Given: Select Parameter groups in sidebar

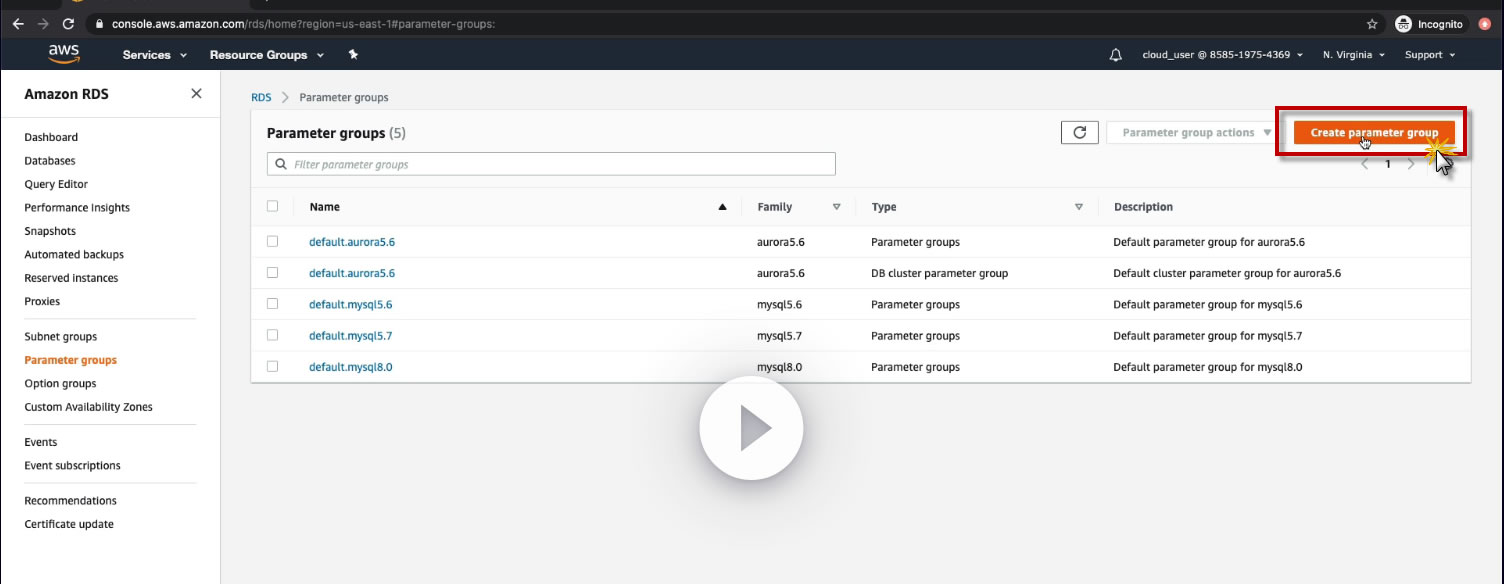Looking at the screenshot, I should pos(70,360).
